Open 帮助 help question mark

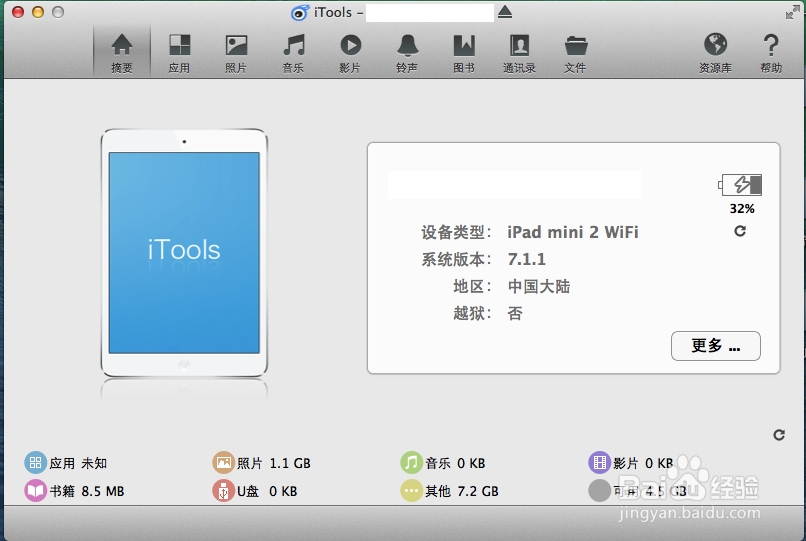[x=771, y=53]
